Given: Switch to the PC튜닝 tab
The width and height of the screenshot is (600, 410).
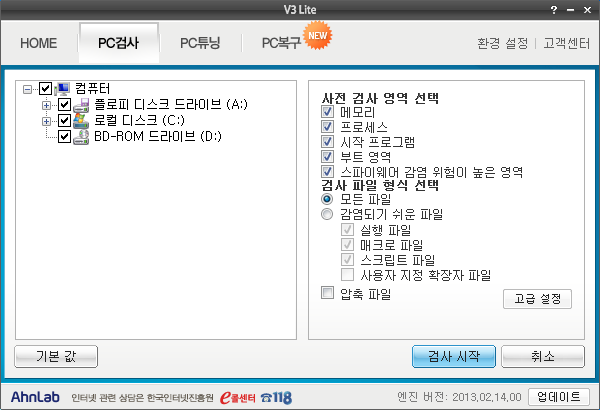Looking at the screenshot, I should [x=200, y=43].
